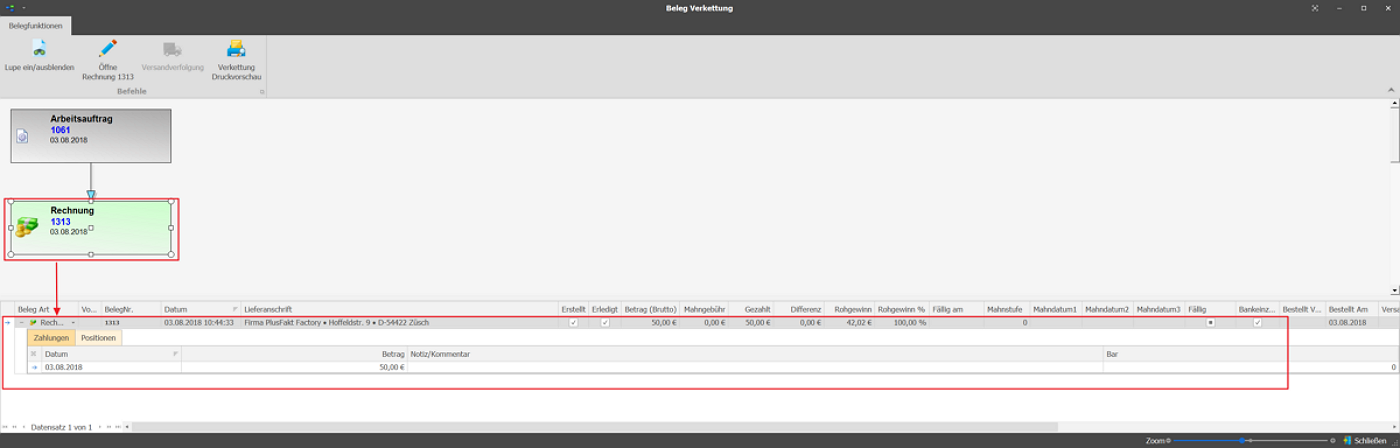This screenshot has width=1400, height=448.
Task: Click blue number 1313 in Rechnung node
Action: 60,222
